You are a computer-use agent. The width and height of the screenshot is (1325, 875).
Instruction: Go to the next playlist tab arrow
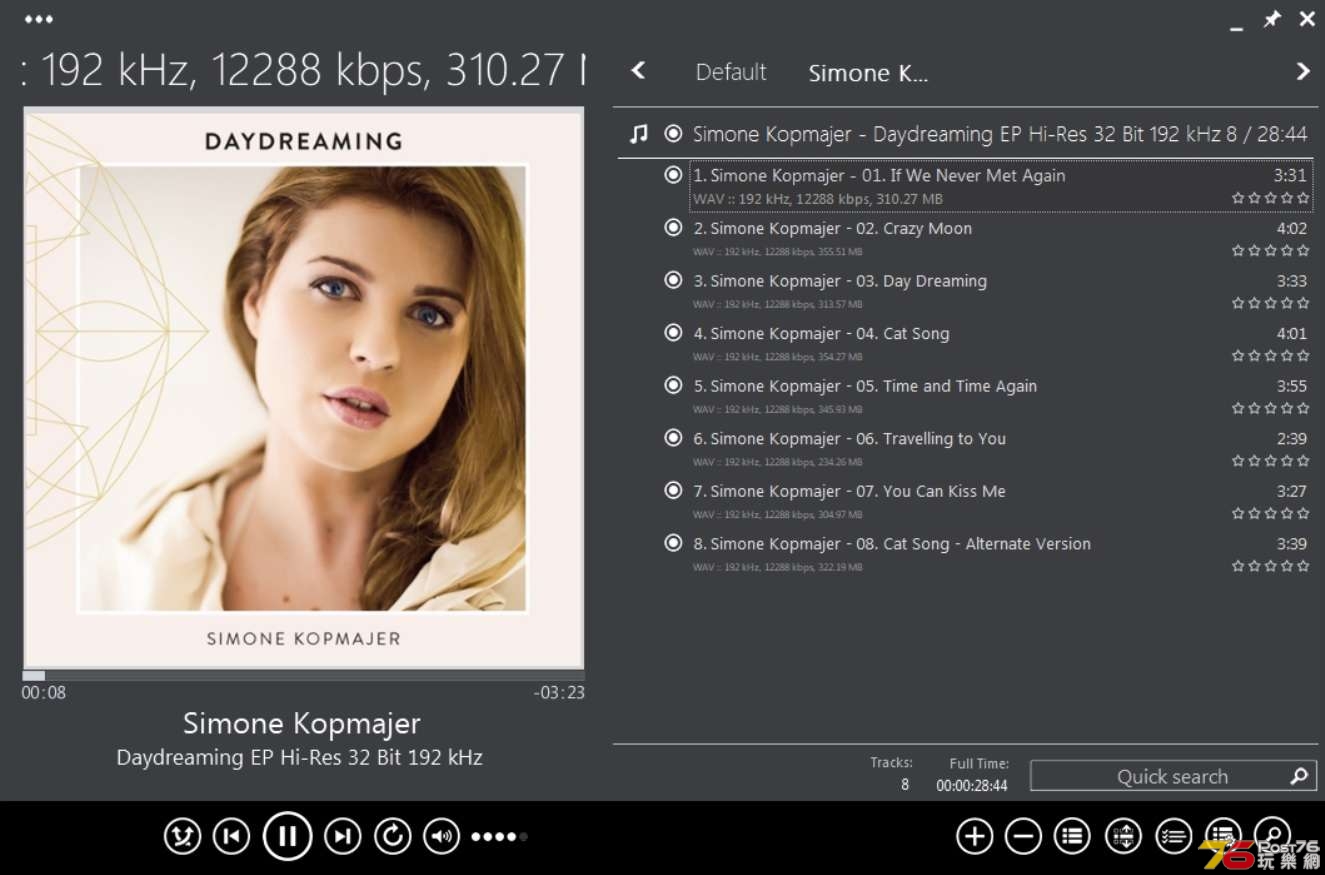click(1302, 71)
